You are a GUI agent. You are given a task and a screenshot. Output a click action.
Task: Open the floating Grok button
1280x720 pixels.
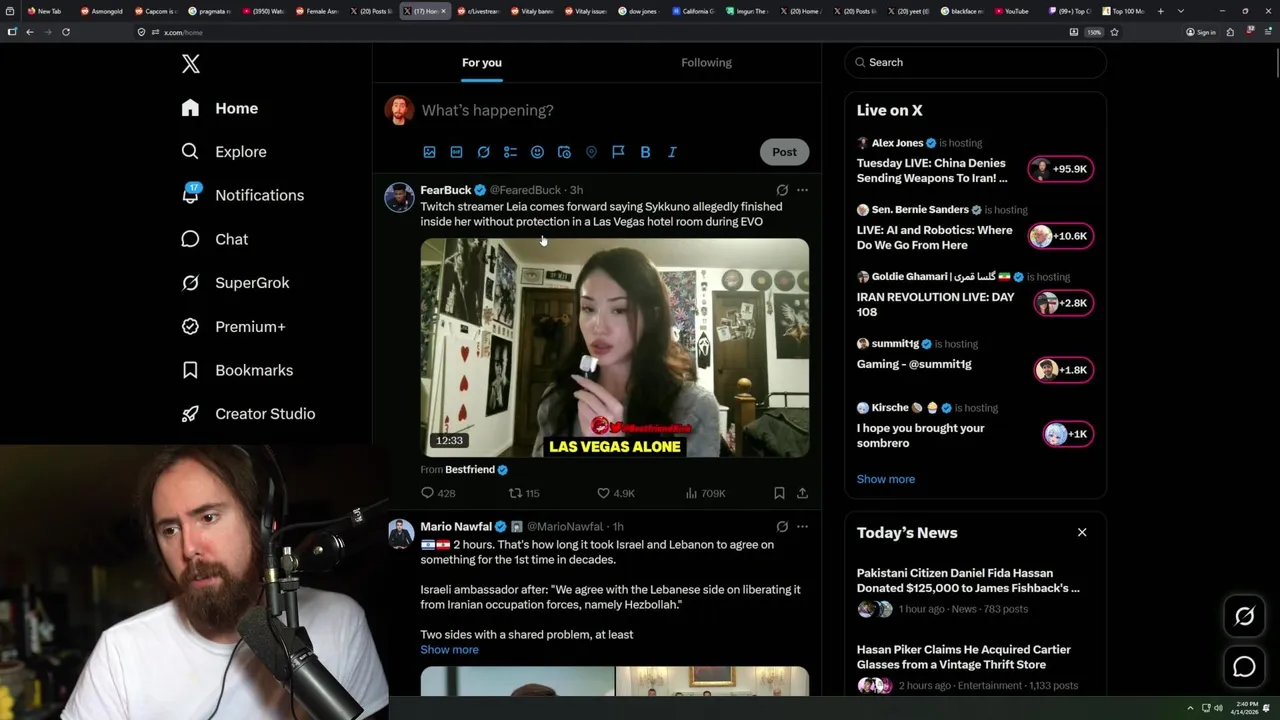pos(1244,617)
